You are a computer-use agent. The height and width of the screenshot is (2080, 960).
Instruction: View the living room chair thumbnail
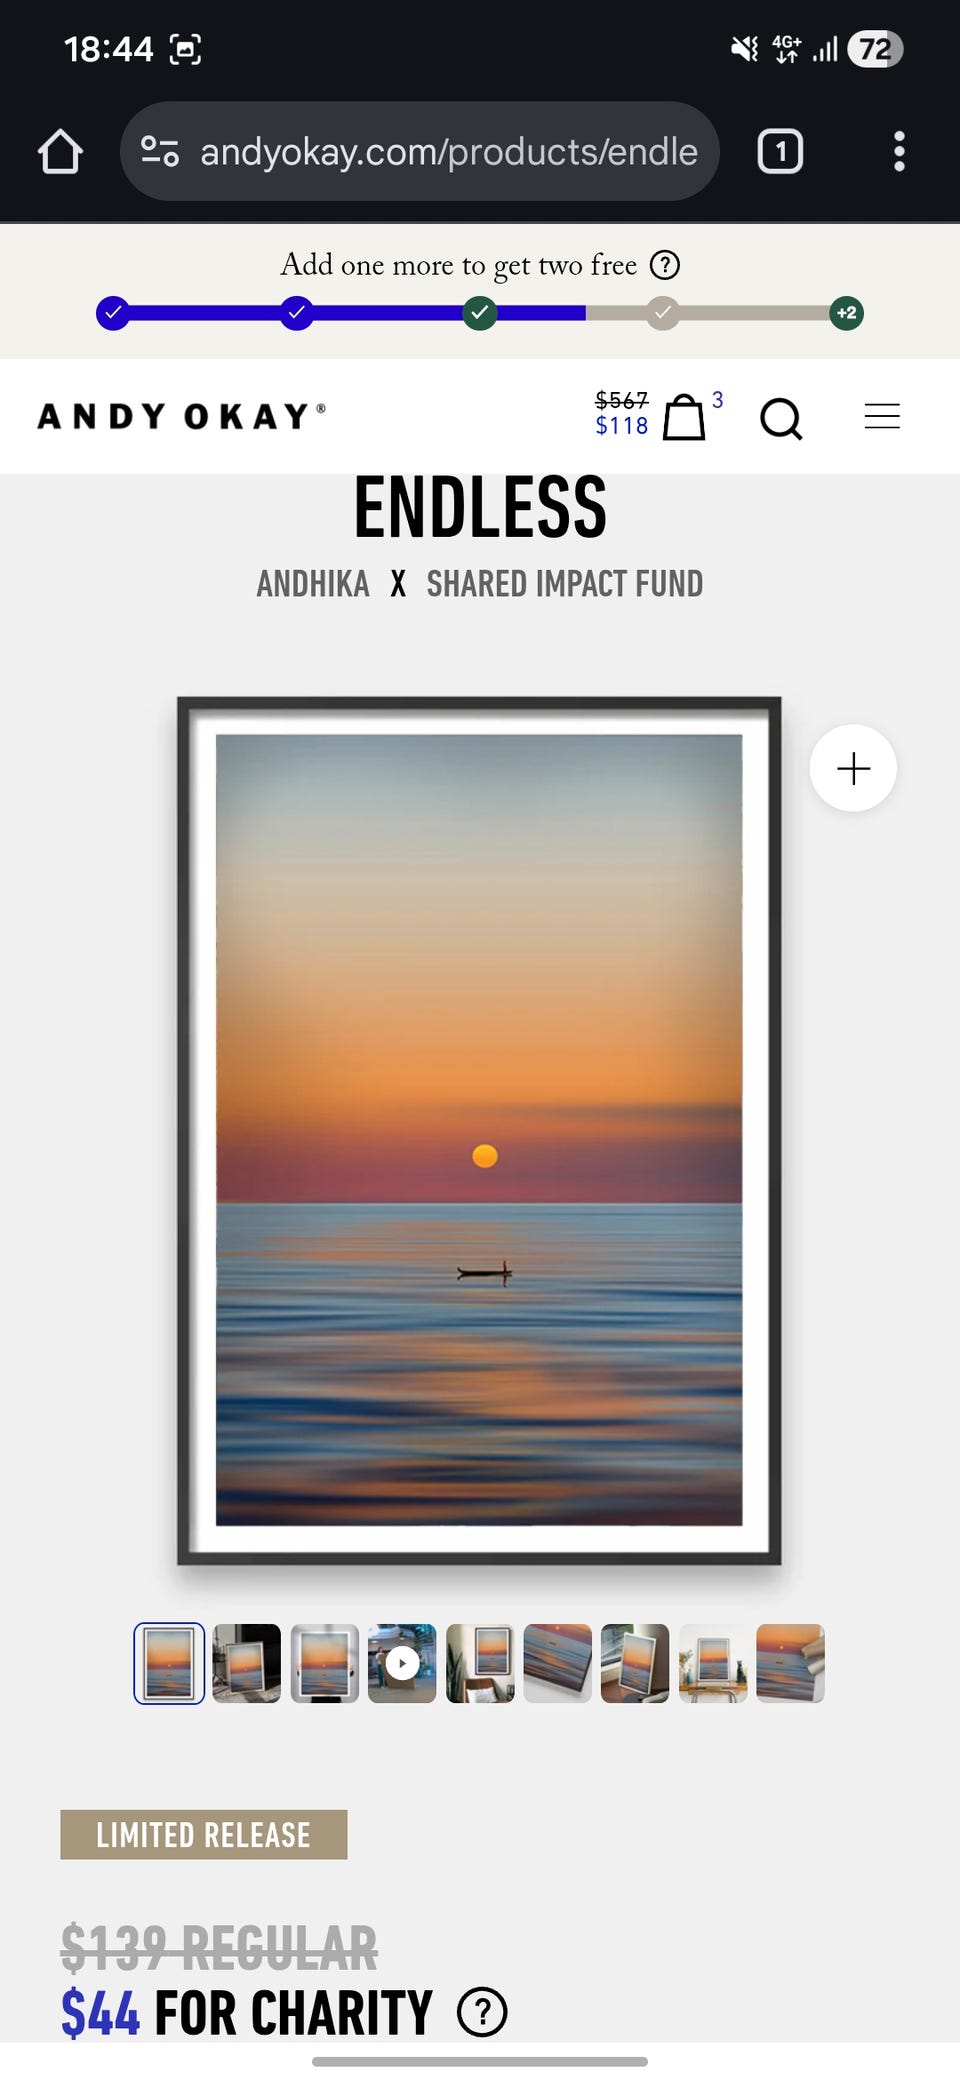[x=480, y=1663]
